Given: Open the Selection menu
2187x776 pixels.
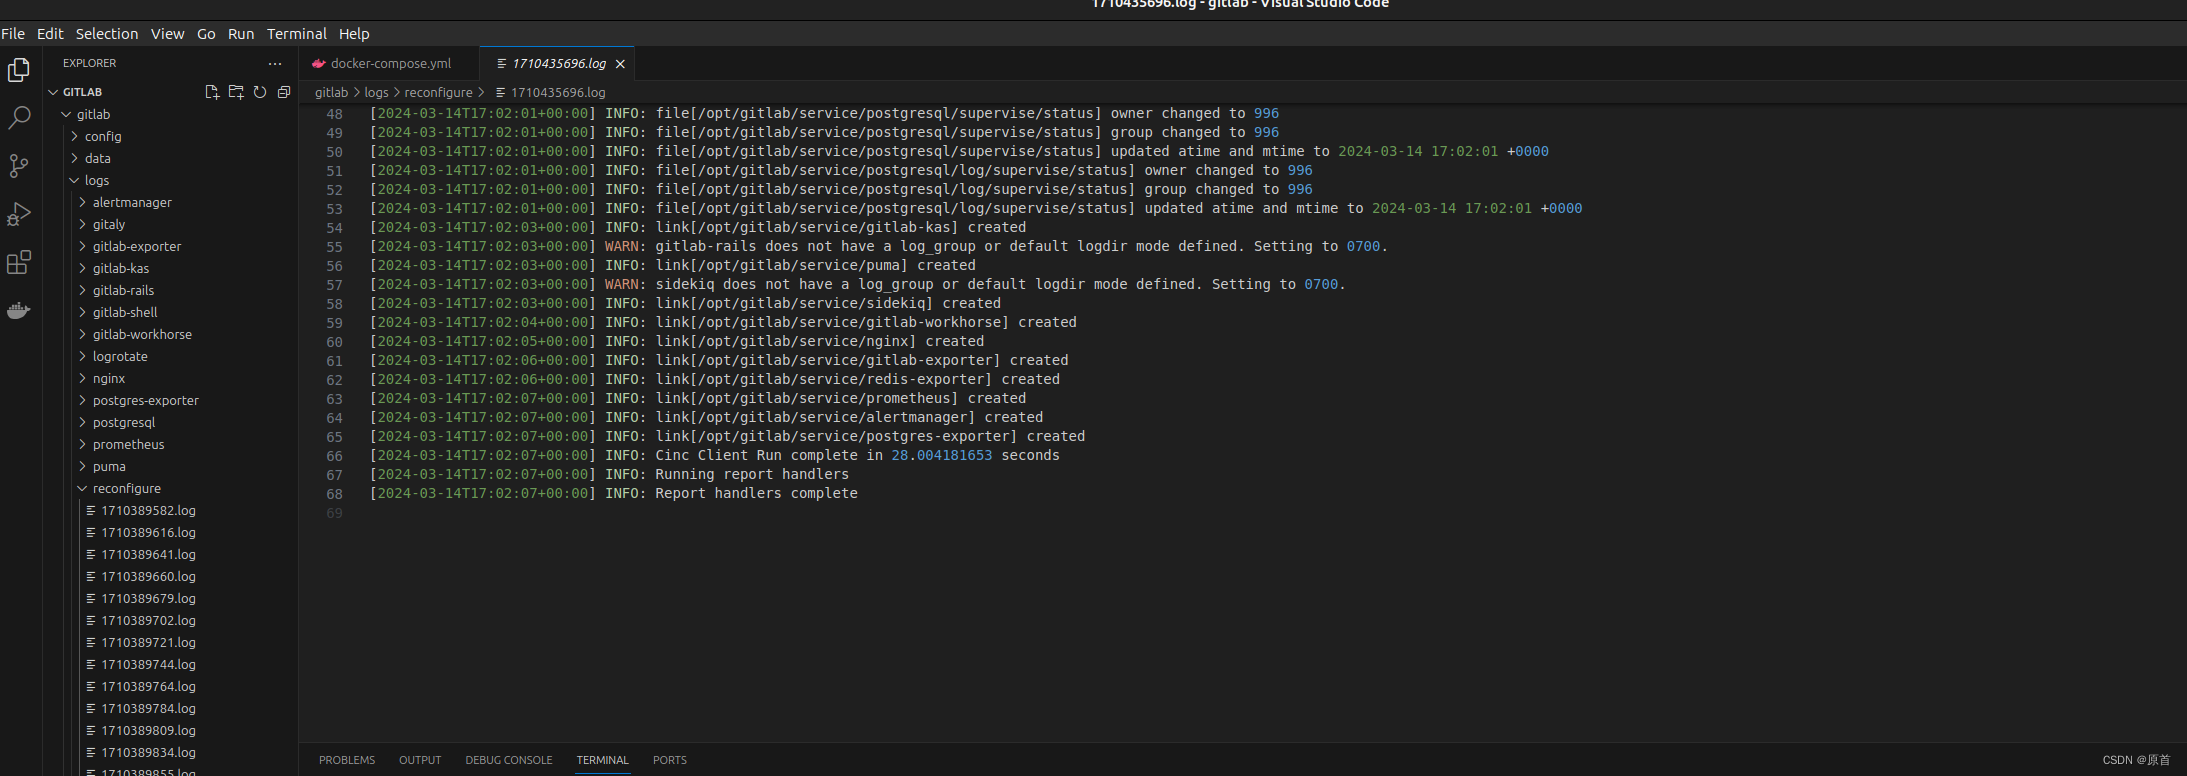Looking at the screenshot, I should pos(107,34).
